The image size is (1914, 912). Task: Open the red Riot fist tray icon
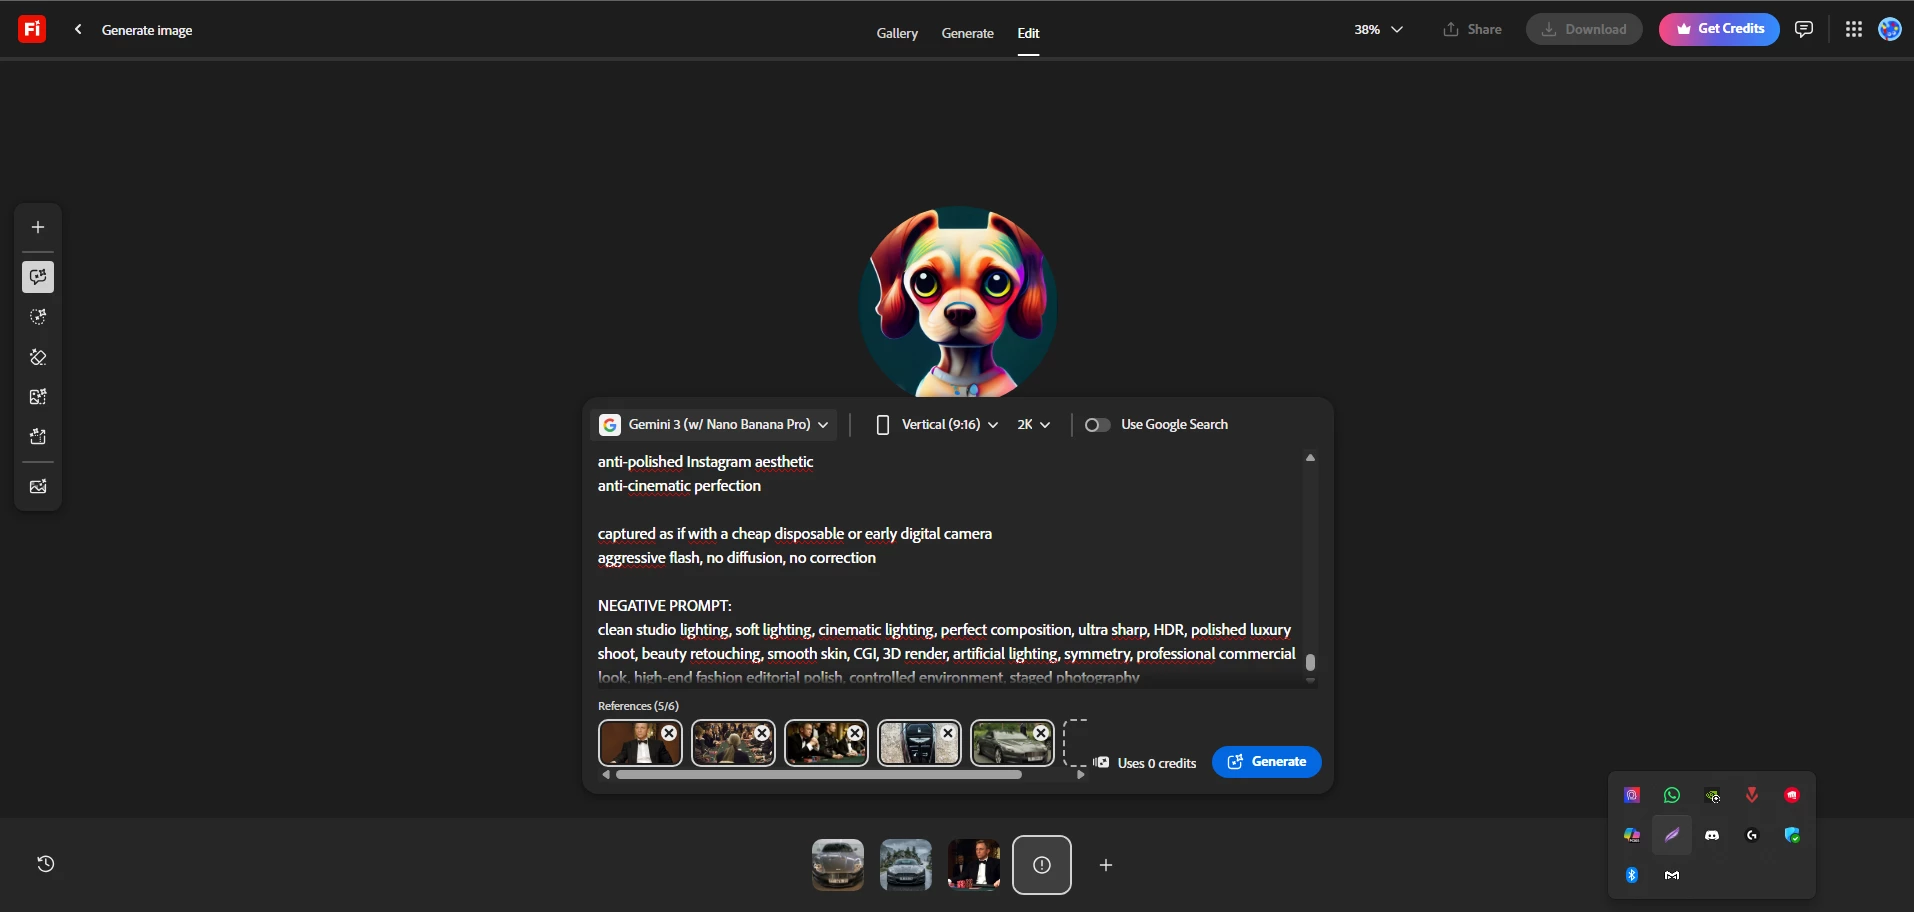coord(1792,795)
